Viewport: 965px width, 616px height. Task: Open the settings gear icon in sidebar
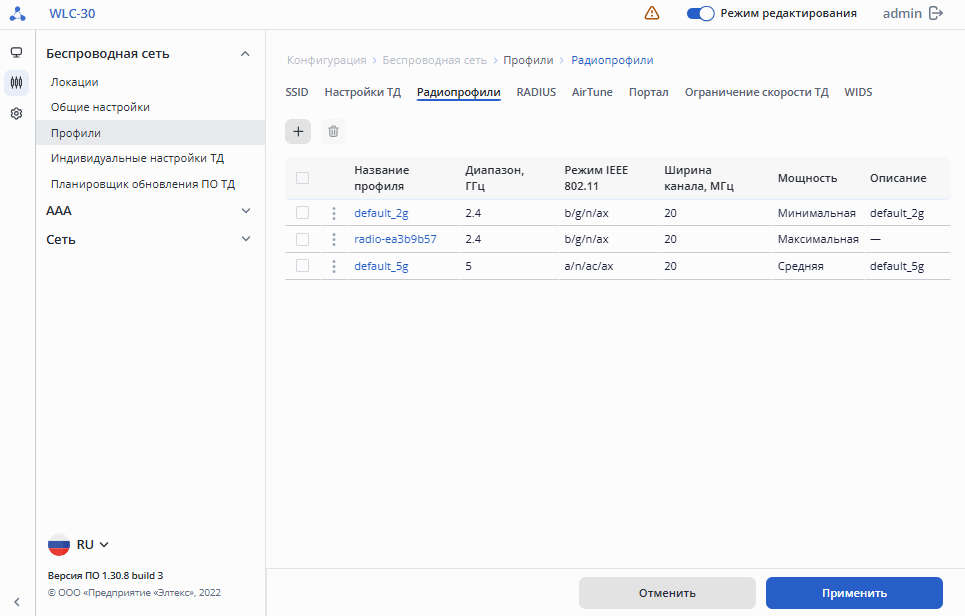pos(16,114)
